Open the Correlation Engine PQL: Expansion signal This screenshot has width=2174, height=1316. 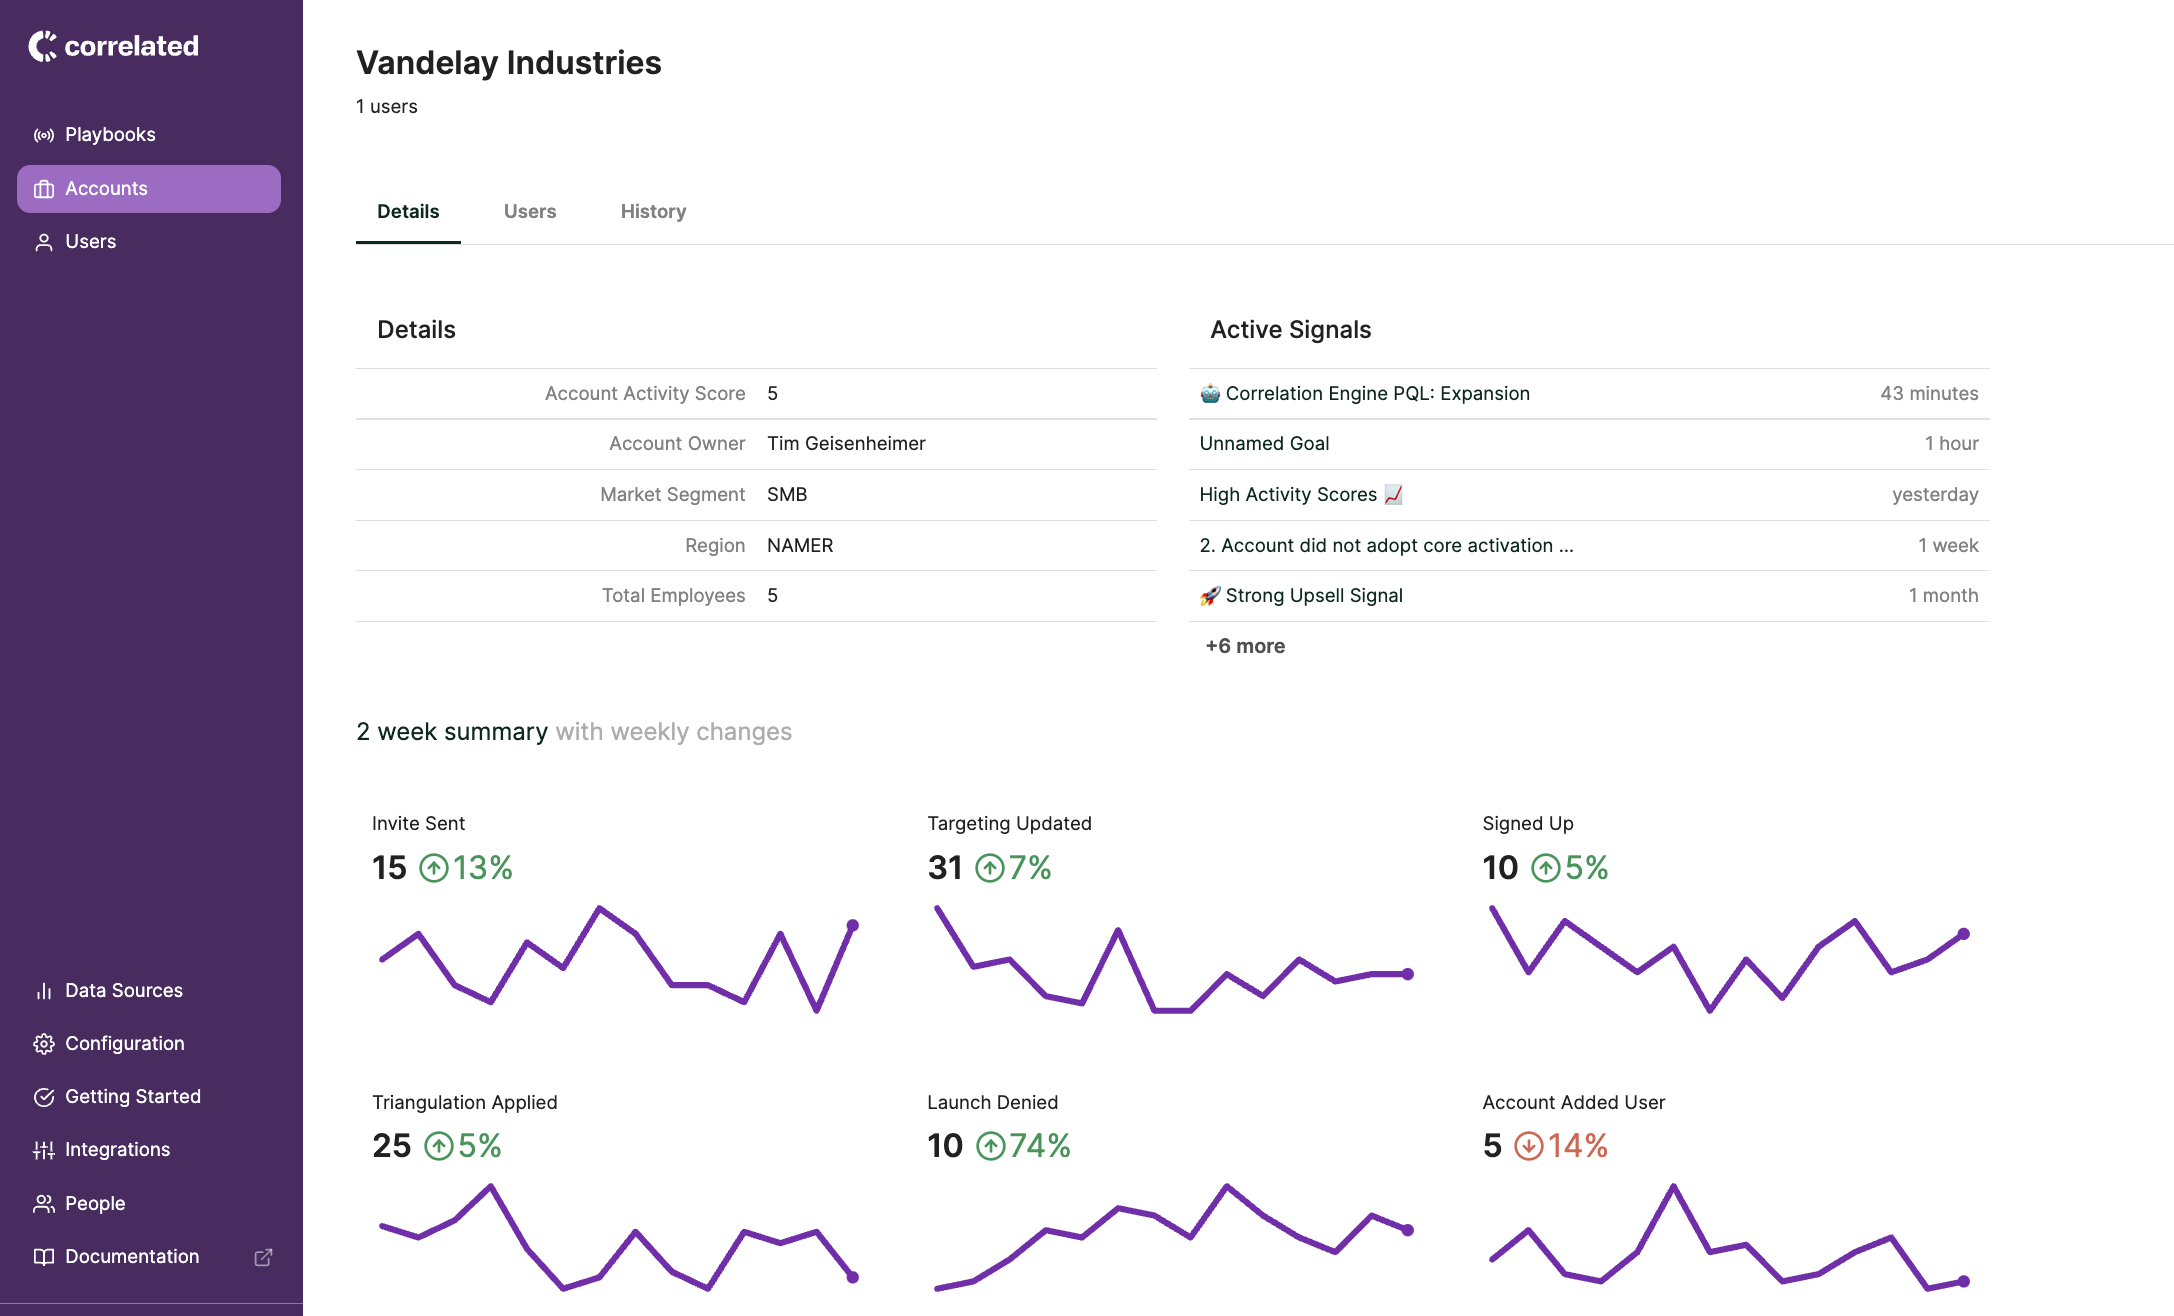[x=1377, y=394]
